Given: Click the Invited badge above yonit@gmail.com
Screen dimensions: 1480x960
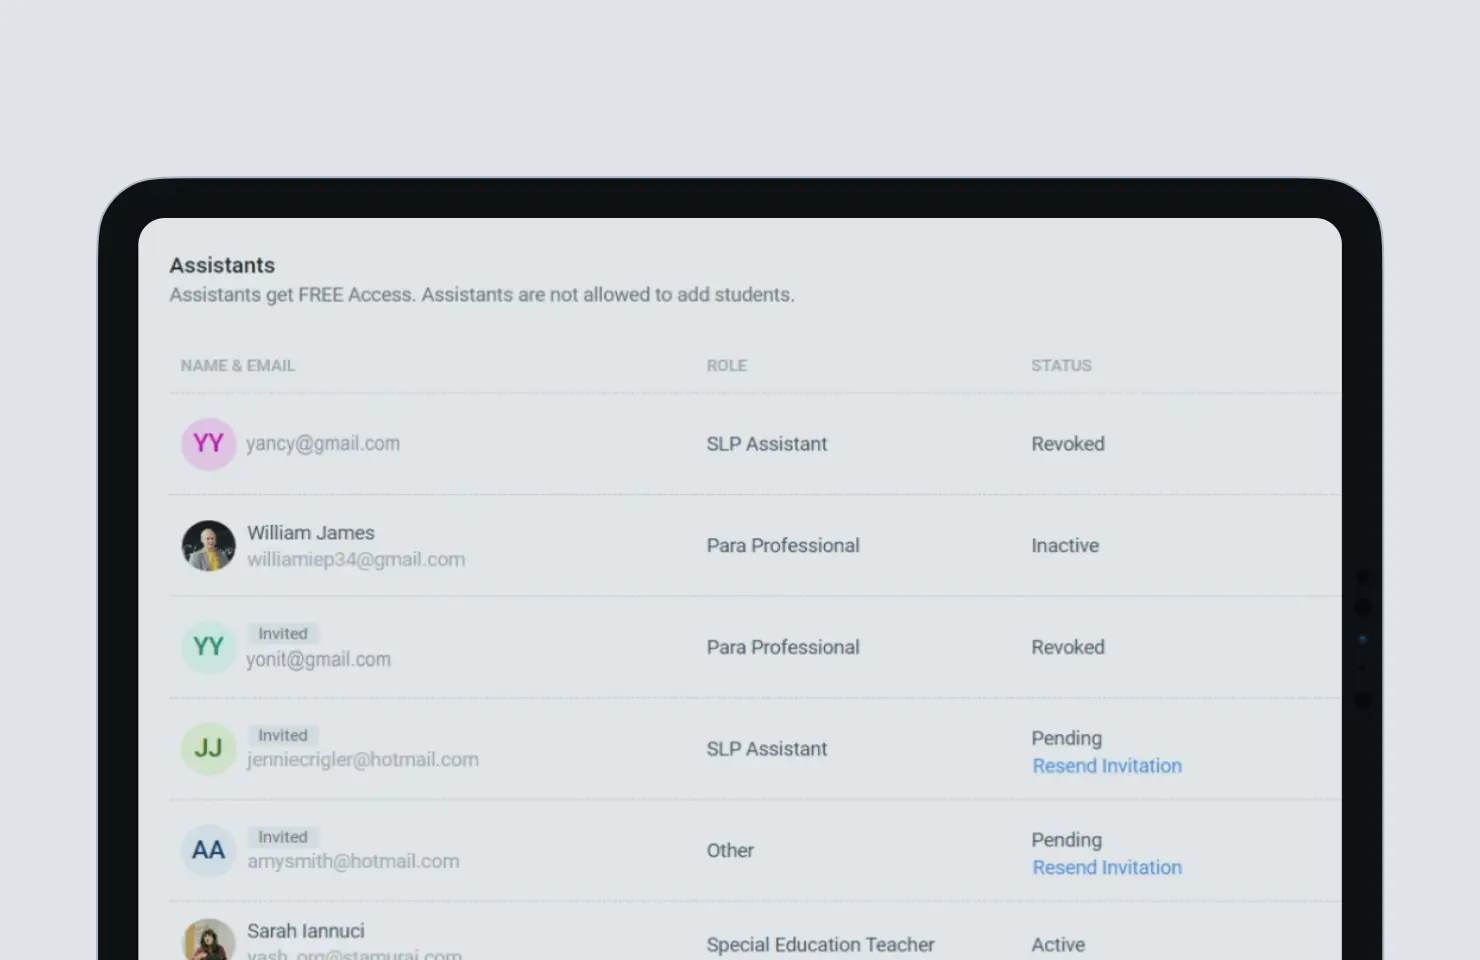Looking at the screenshot, I should point(283,634).
